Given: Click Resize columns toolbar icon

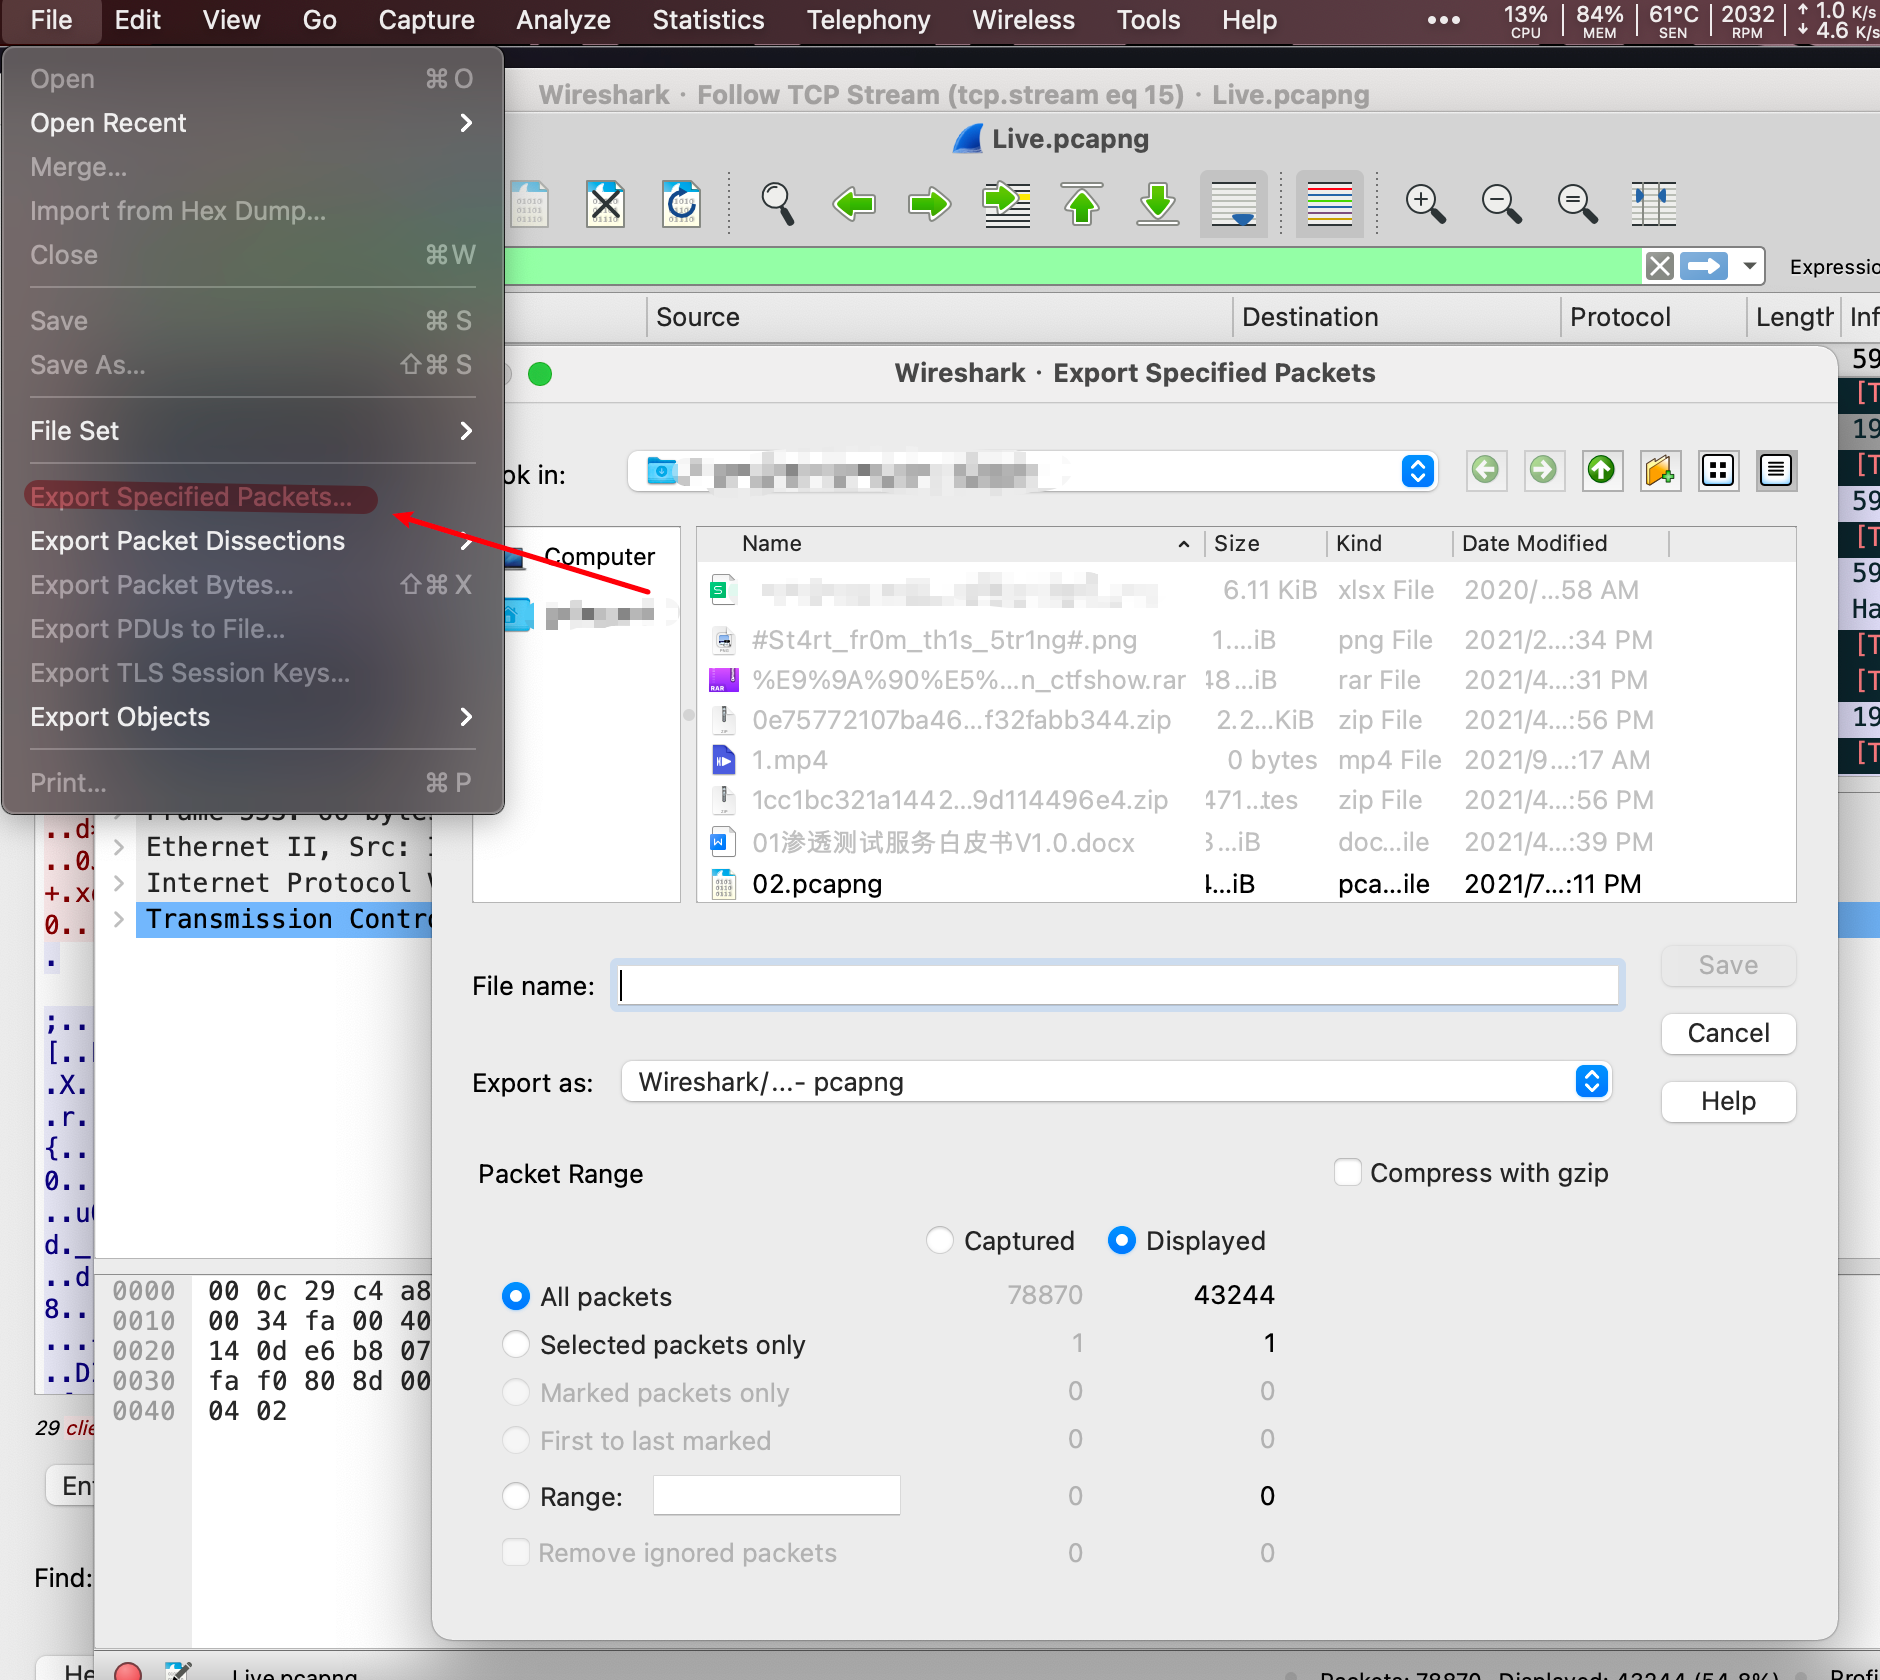Looking at the screenshot, I should [x=1654, y=204].
